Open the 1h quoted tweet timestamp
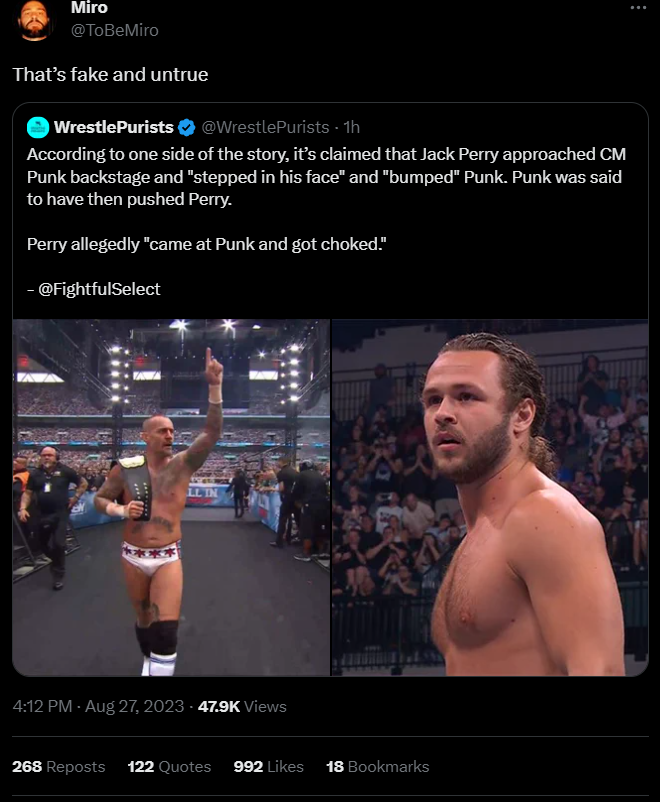This screenshot has width=660, height=802. tap(351, 127)
